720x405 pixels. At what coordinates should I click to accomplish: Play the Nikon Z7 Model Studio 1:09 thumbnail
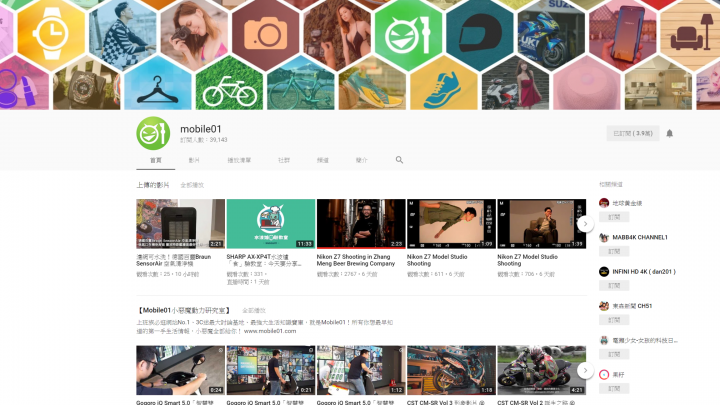(x=451, y=224)
